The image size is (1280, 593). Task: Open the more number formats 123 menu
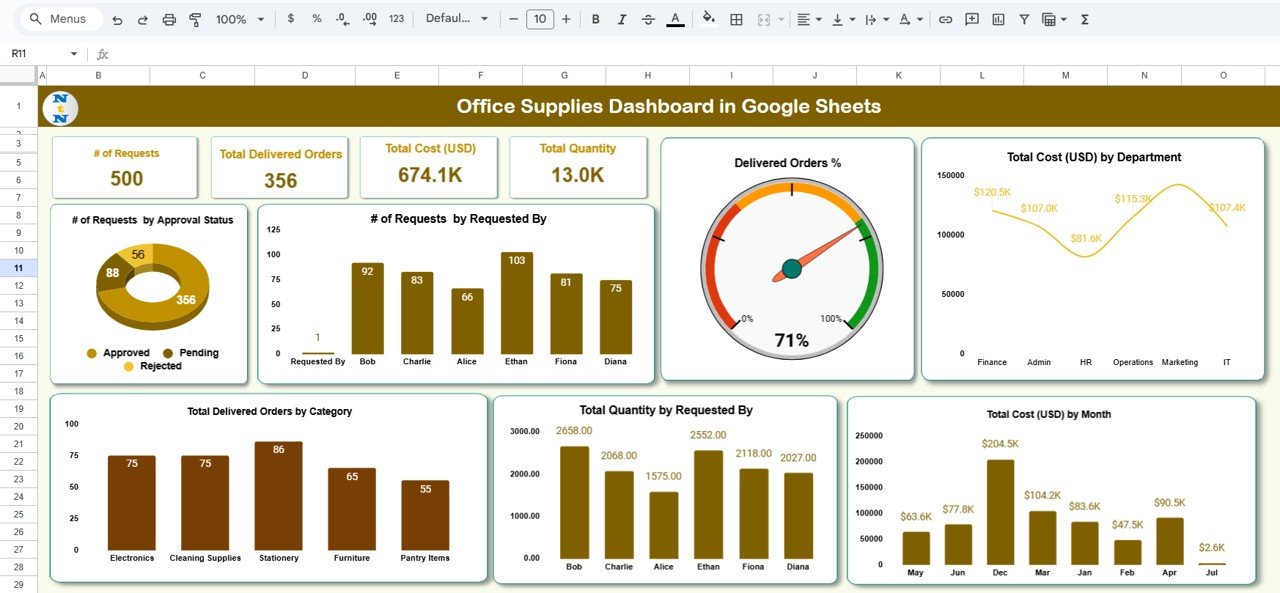click(x=396, y=19)
